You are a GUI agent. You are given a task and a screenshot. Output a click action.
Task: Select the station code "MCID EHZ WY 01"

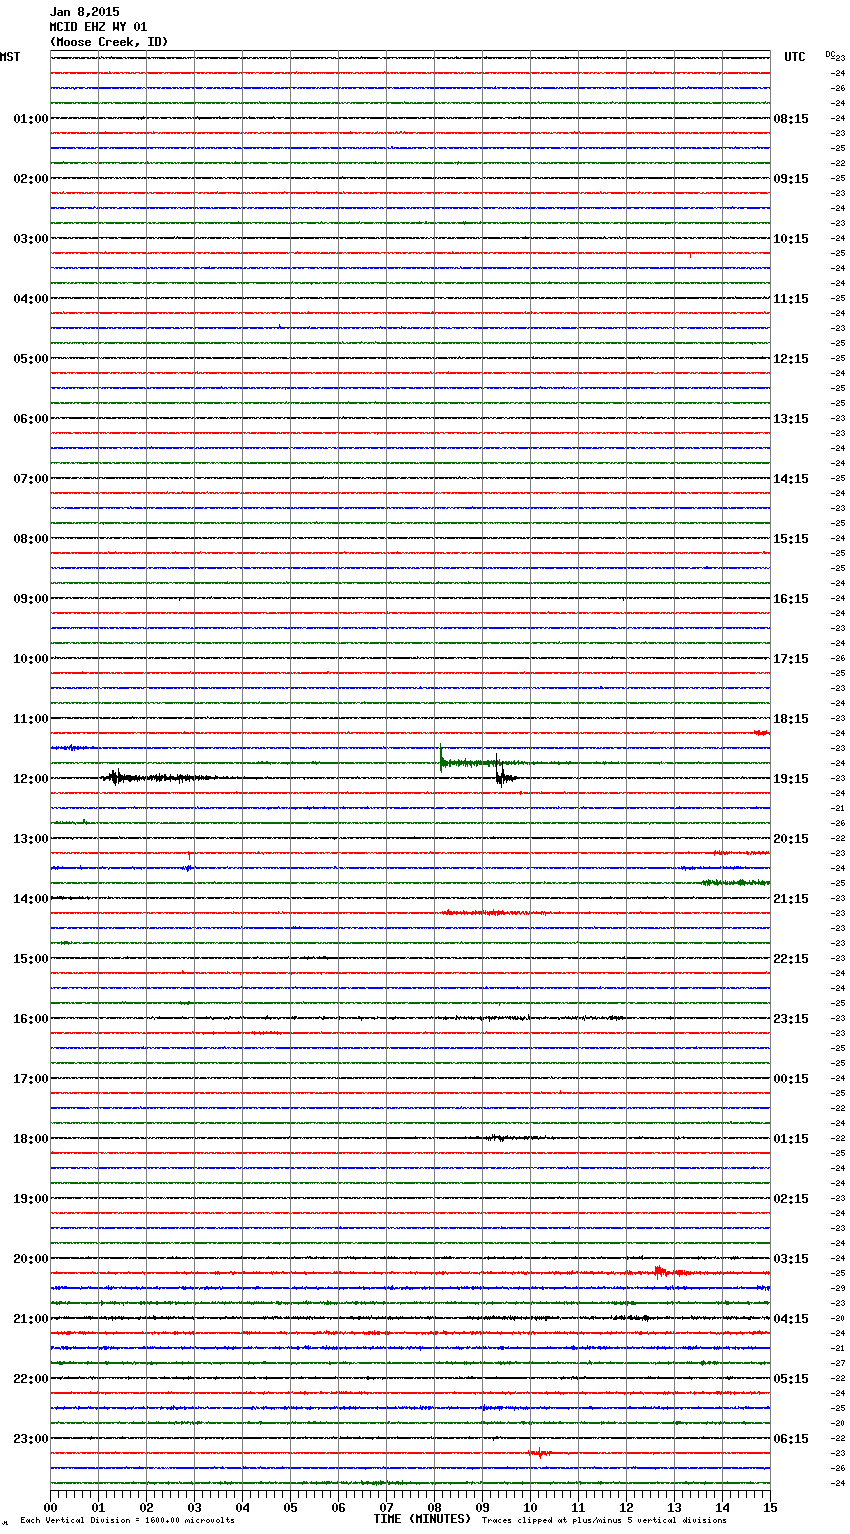(x=98, y=27)
